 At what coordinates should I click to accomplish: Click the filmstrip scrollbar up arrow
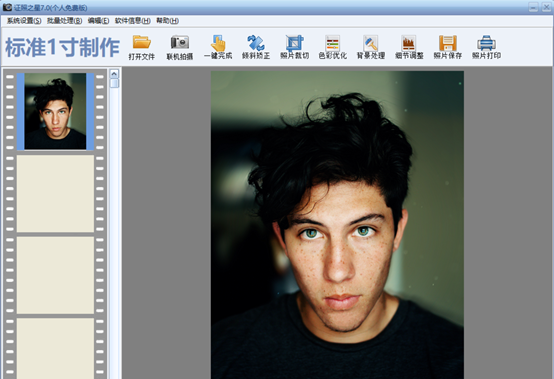[x=114, y=73]
